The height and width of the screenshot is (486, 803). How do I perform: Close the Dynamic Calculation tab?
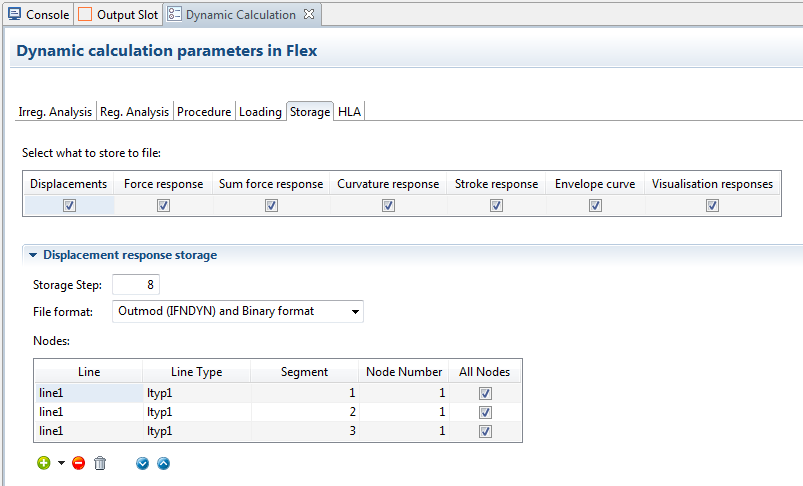tap(309, 15)
